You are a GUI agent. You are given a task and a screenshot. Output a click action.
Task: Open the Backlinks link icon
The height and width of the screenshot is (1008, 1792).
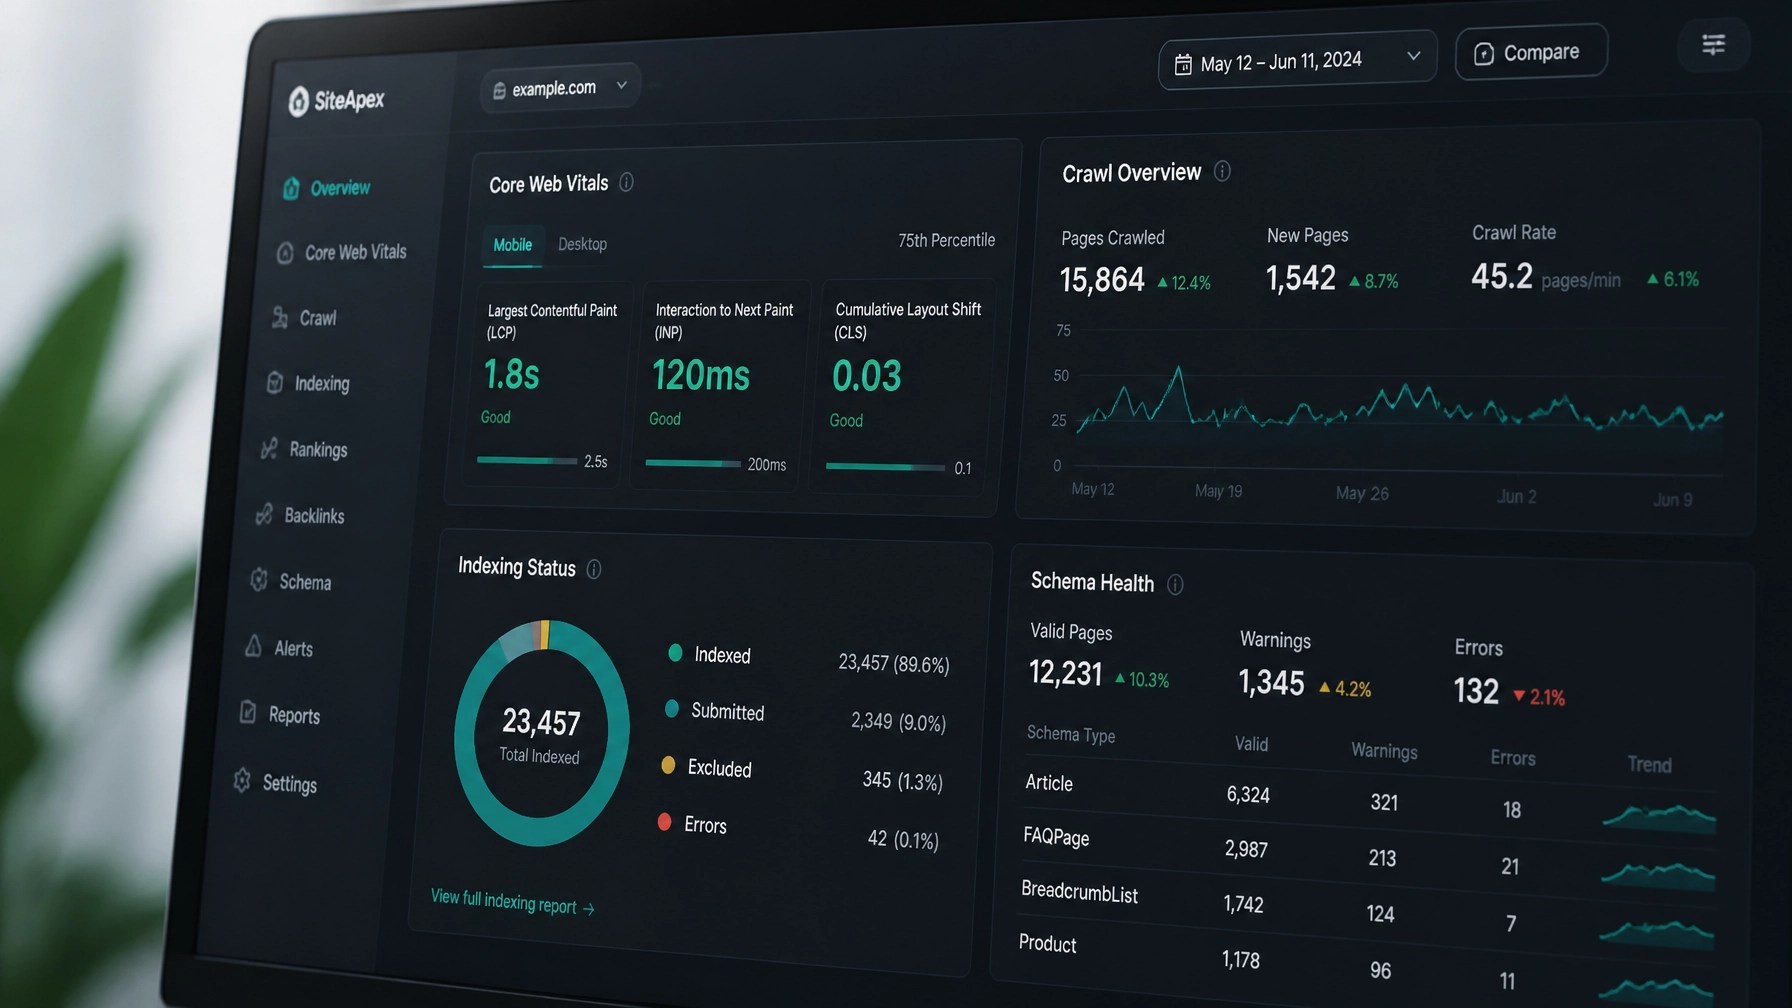[264, 514]
